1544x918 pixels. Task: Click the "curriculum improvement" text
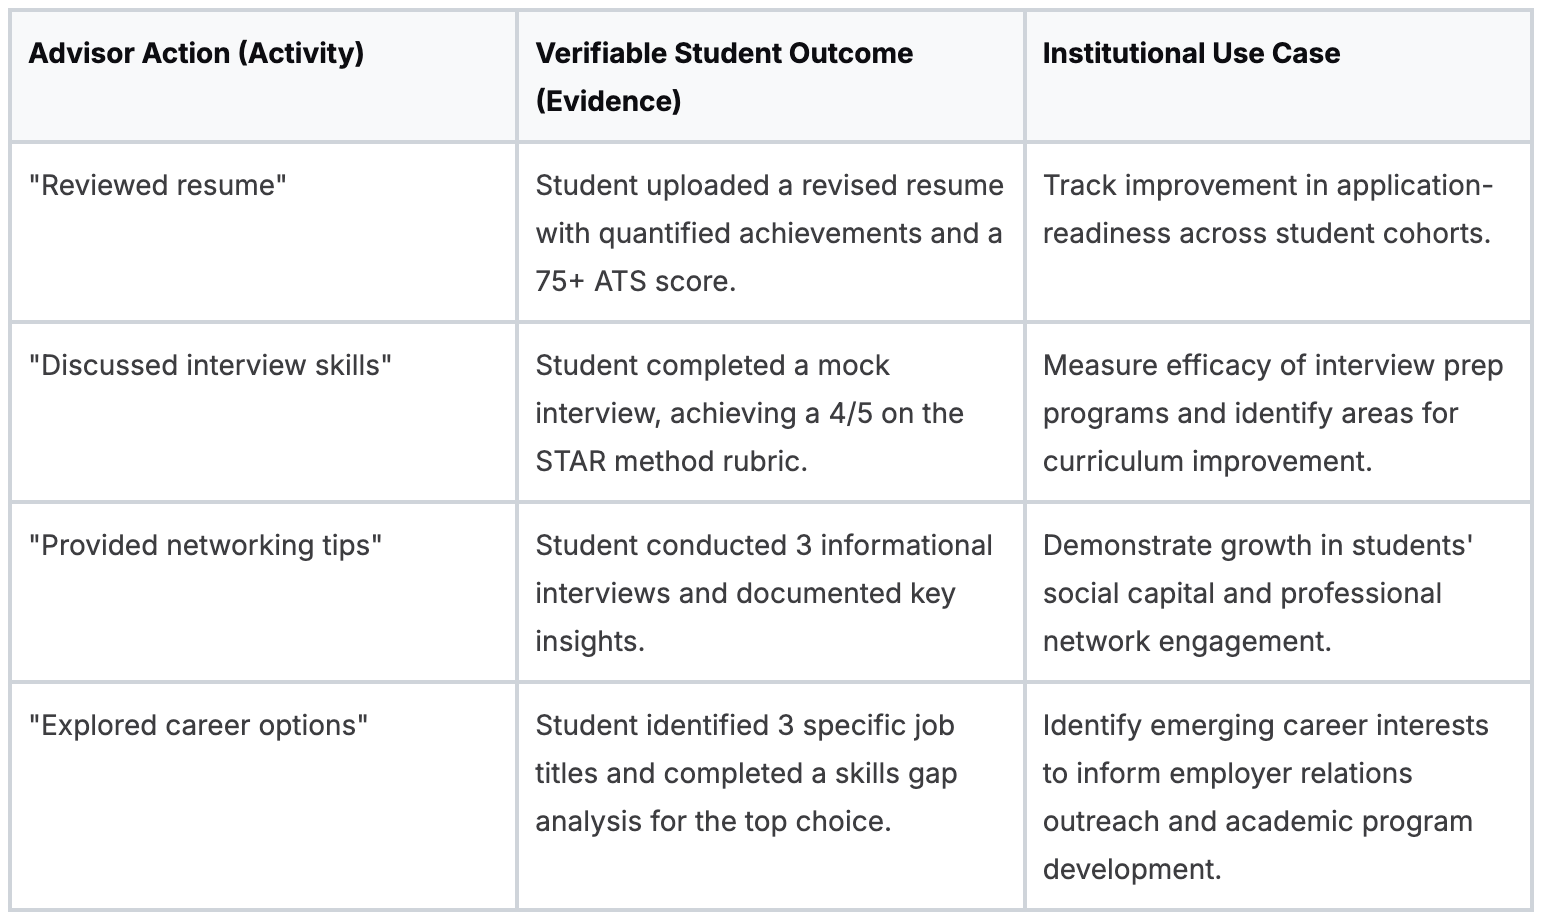click(x=1207, y=461)
